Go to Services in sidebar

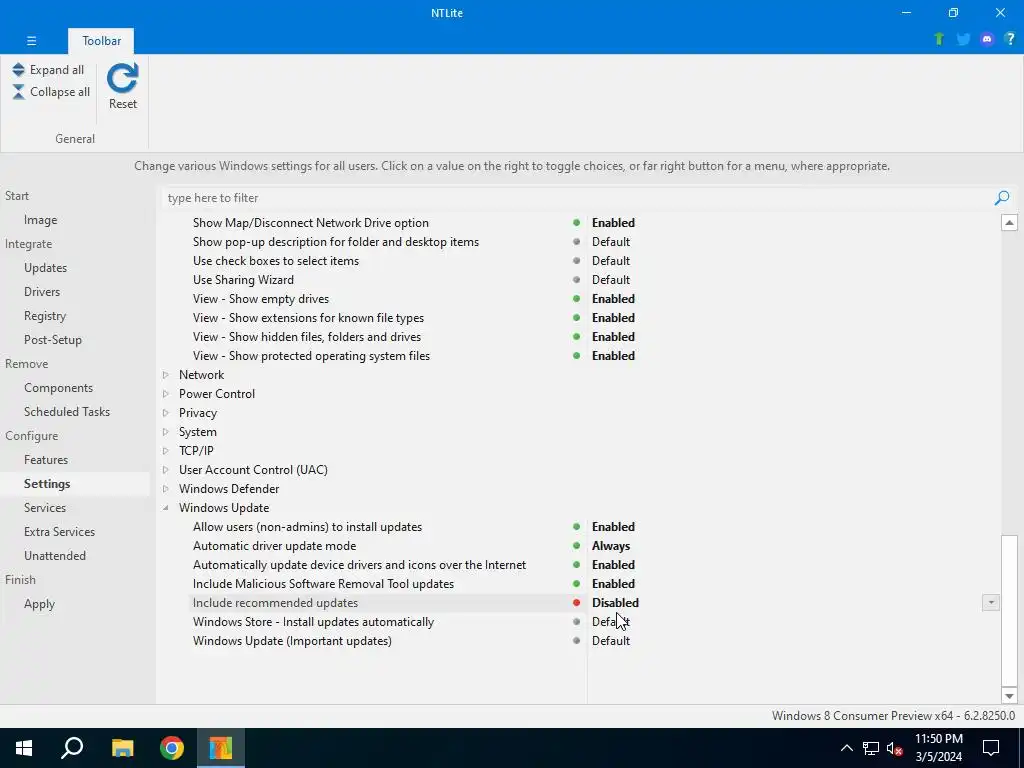[x=44, y=508]
